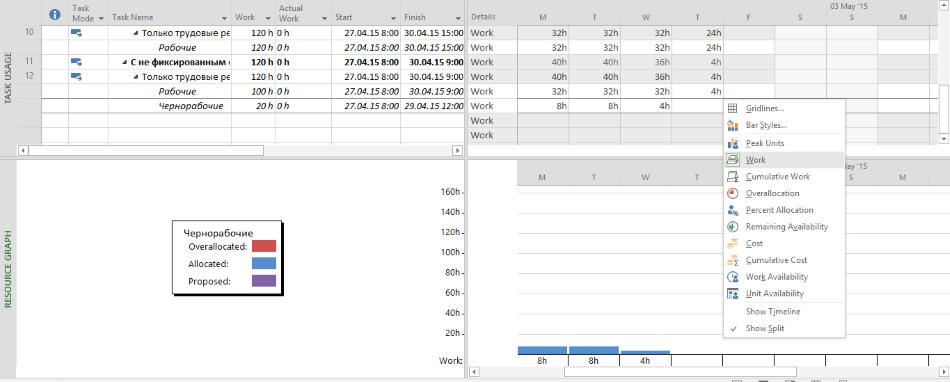
Task: Click scroll right arrow of task table
Action: click(457, 150)
